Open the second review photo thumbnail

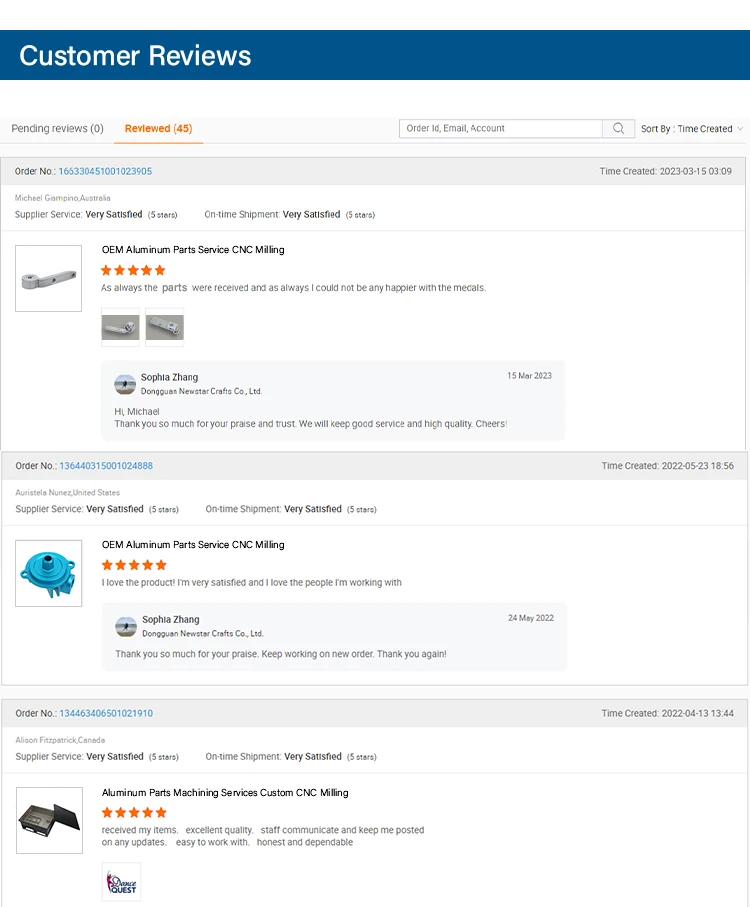point(165,327)
